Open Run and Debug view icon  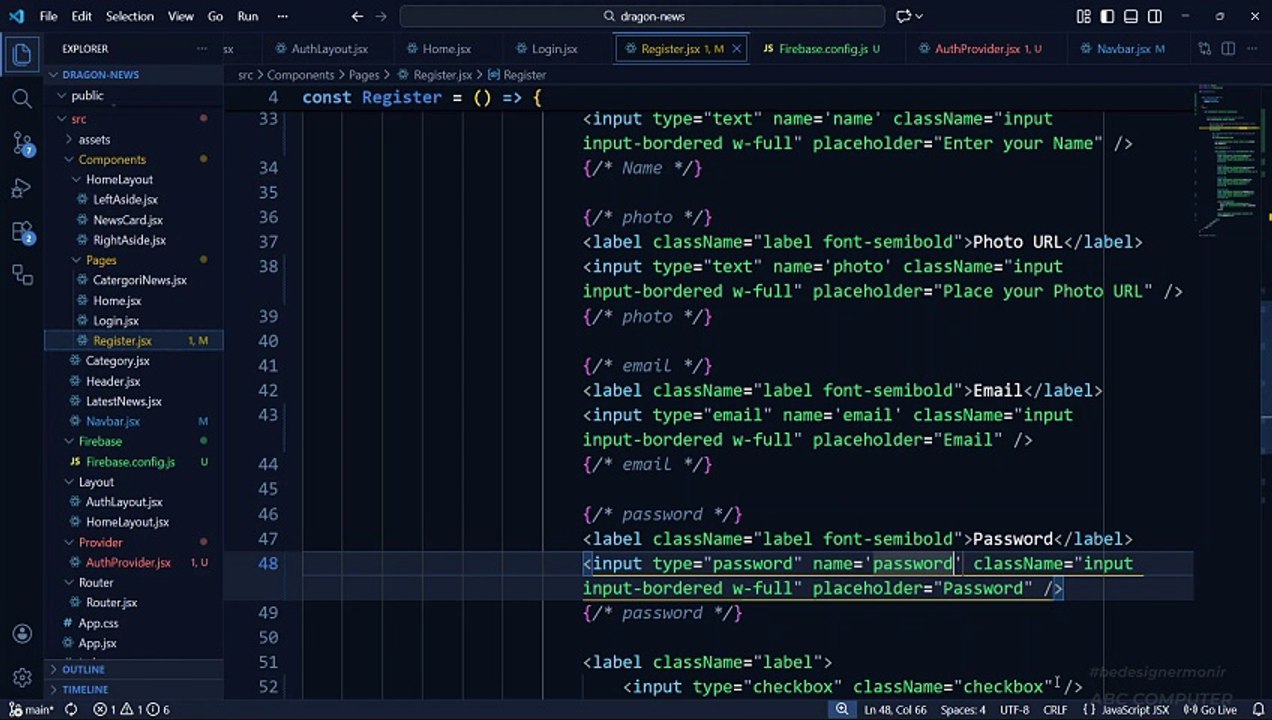click(22, 188)
